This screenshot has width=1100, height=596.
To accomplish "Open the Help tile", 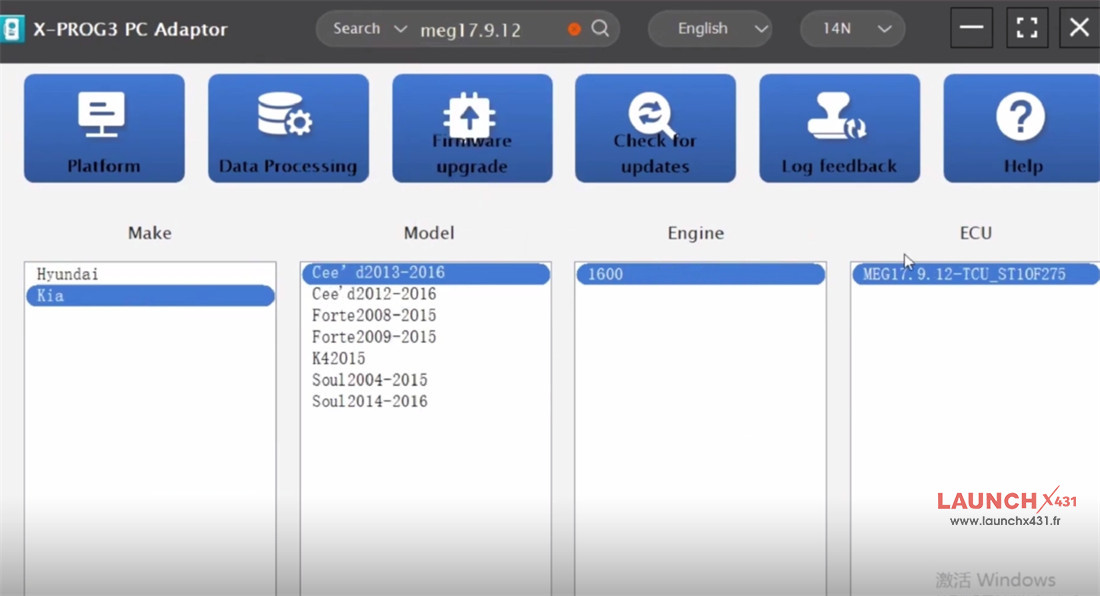I will click(x=1021, y=128).
